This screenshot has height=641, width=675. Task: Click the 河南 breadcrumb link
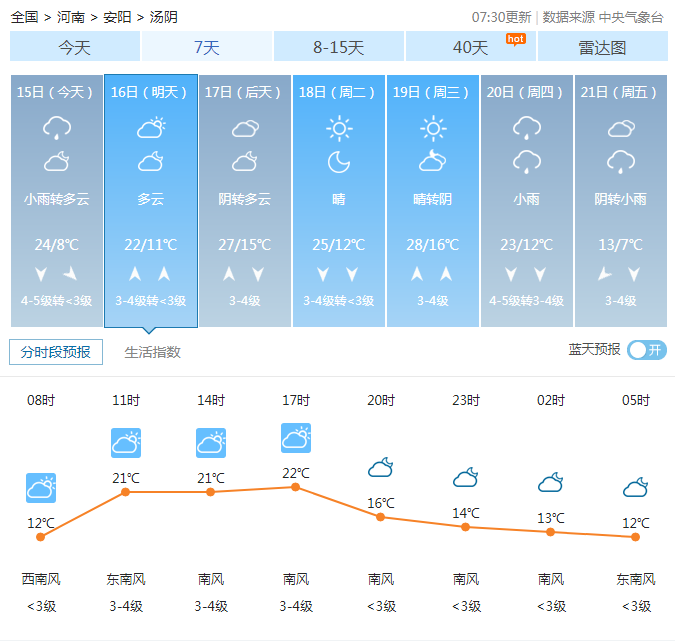pyautogui.click(x=71, y=17)
